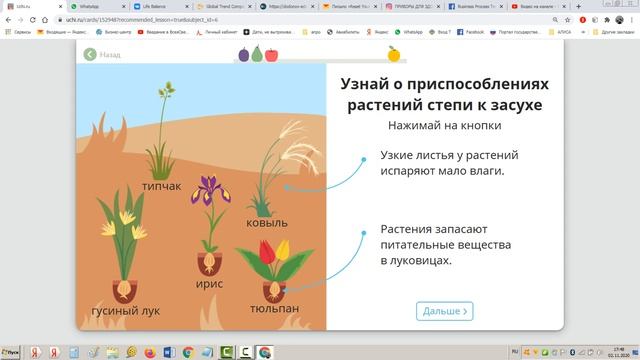Viewport: 640px width, 360px height.
Task: Click the Дальше button
Action: tap(444, 311)
